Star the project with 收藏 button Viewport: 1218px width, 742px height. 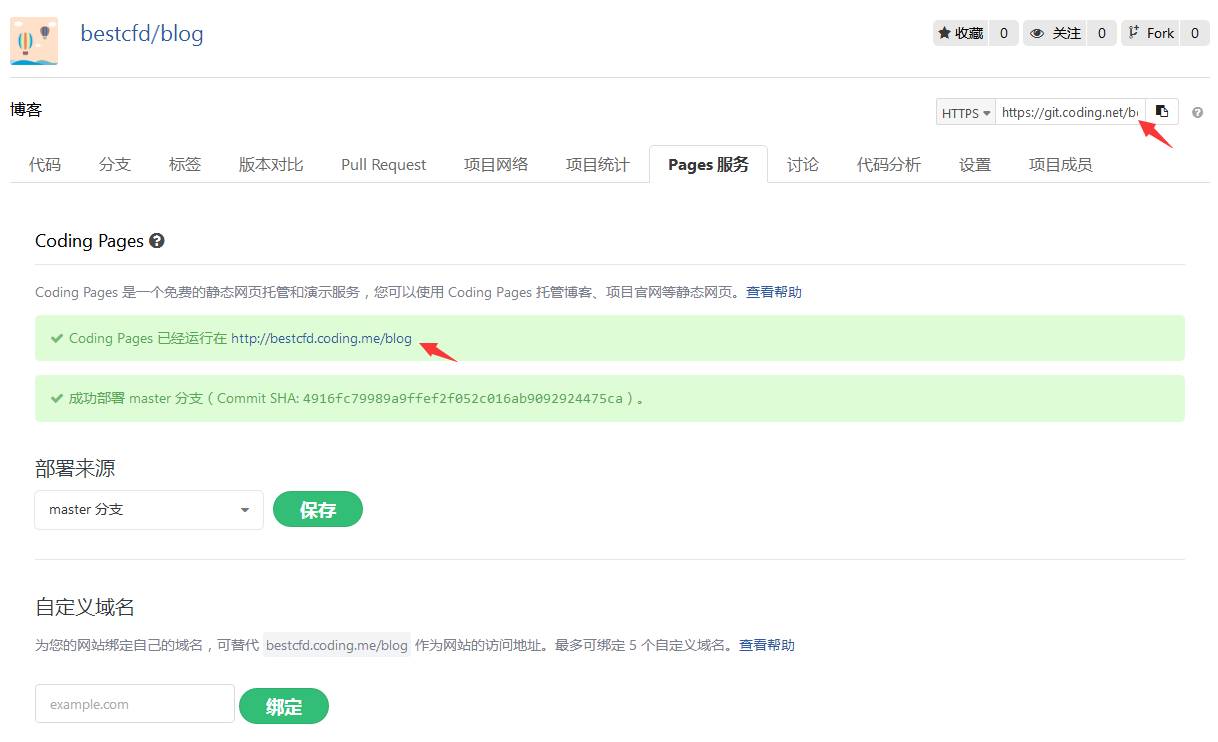point(961,33)
